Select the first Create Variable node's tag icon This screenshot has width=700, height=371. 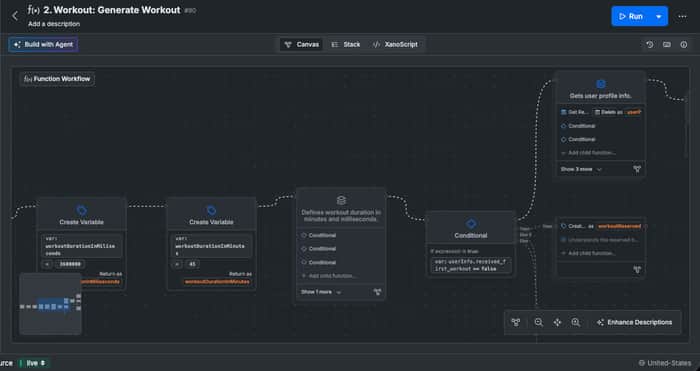point(81,210)
